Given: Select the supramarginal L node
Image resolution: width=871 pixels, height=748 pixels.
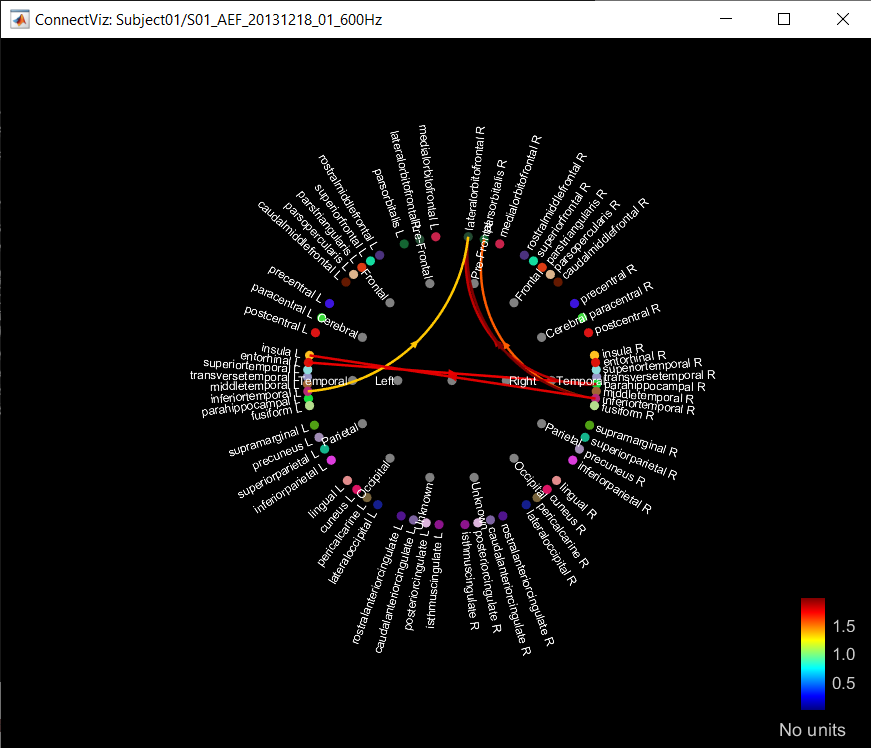Looking at the screenshot, I should coord(314,425).
